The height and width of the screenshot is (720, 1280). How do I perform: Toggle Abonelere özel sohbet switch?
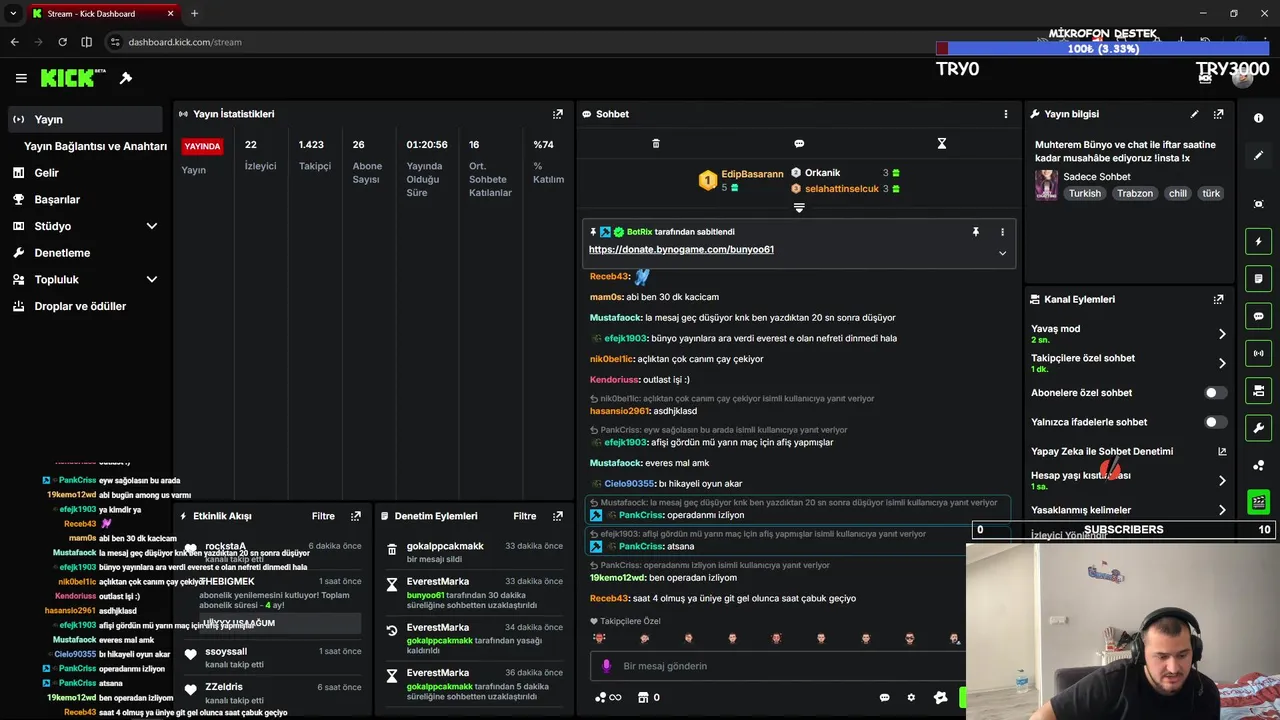pyautogui.click(x=1215, y=393)
